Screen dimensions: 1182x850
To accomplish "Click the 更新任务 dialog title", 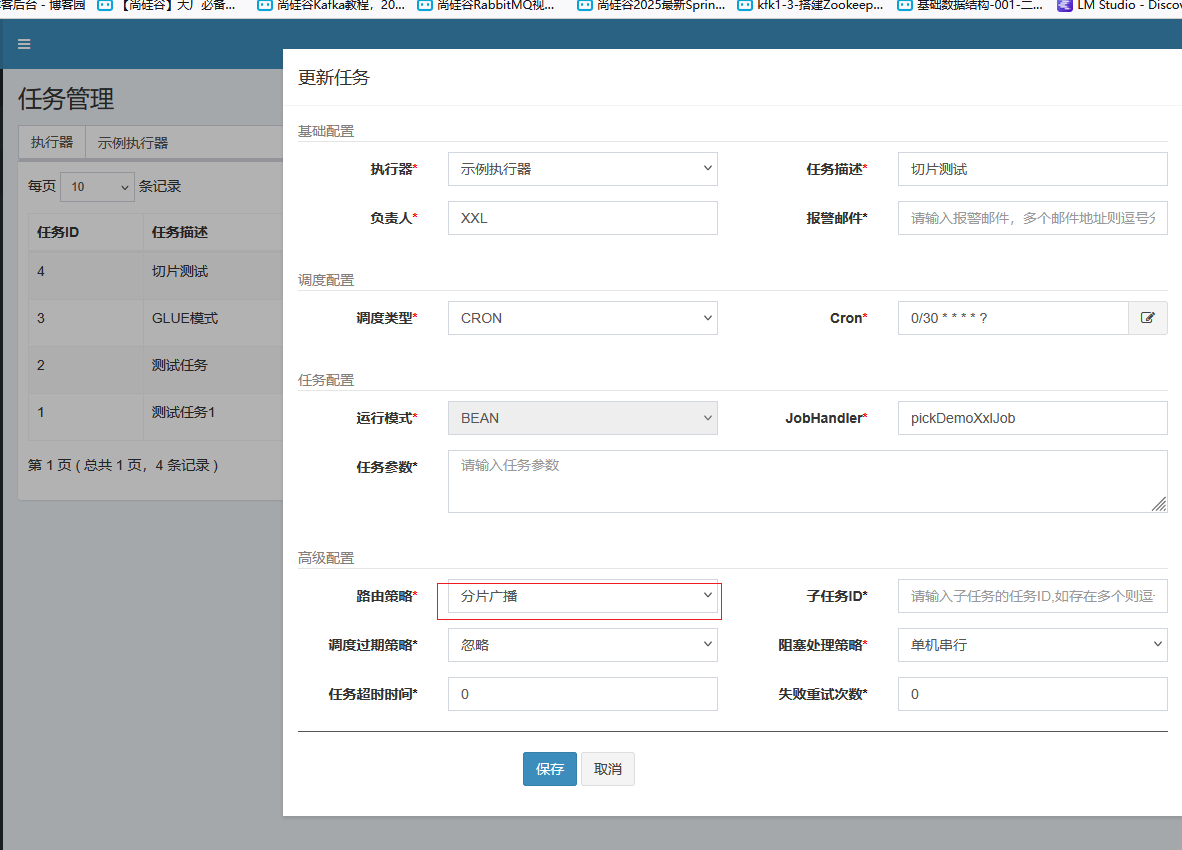I will pyautogui.click(x=334, y=78).
